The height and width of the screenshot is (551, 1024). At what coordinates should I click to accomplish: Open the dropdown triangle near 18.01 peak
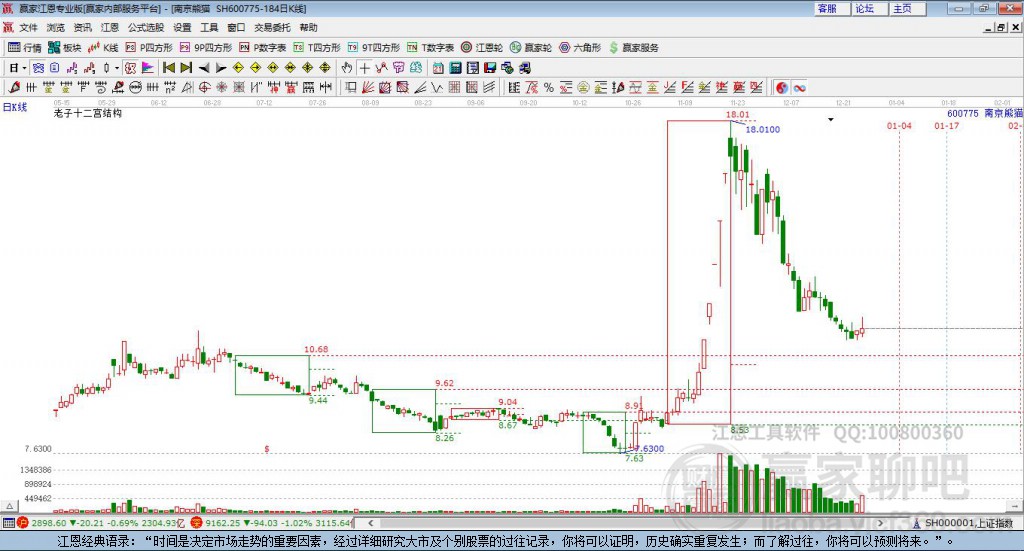(x=831, y=119)
